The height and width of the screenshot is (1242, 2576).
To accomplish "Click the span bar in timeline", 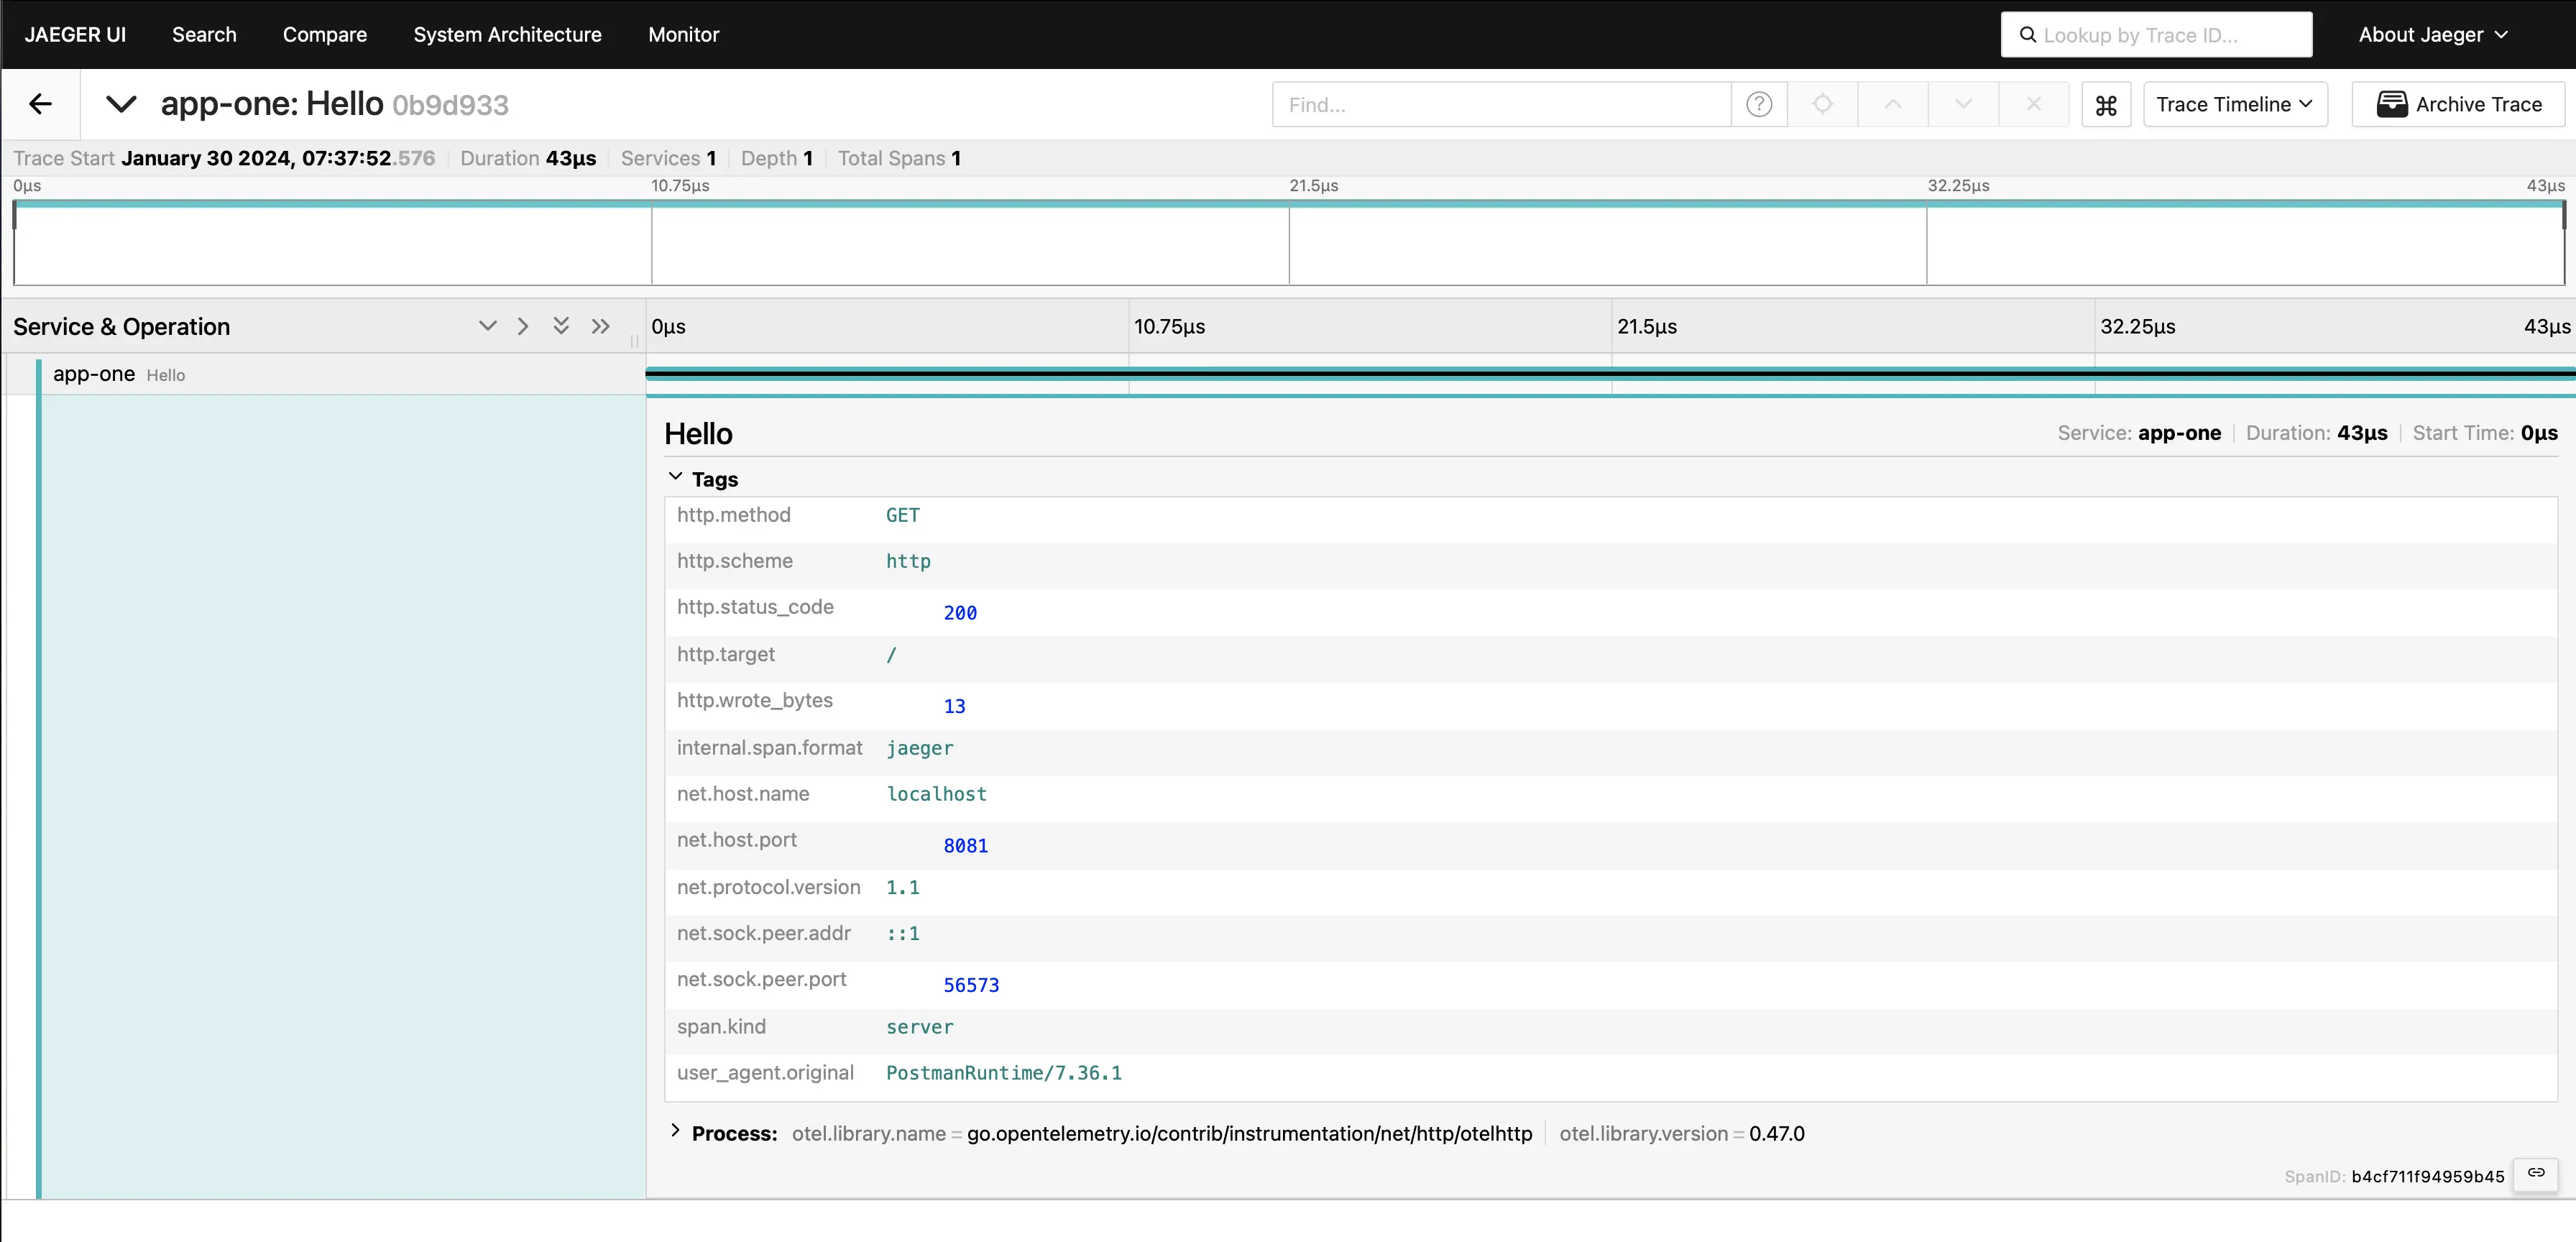I will [x=1610, y=374].
